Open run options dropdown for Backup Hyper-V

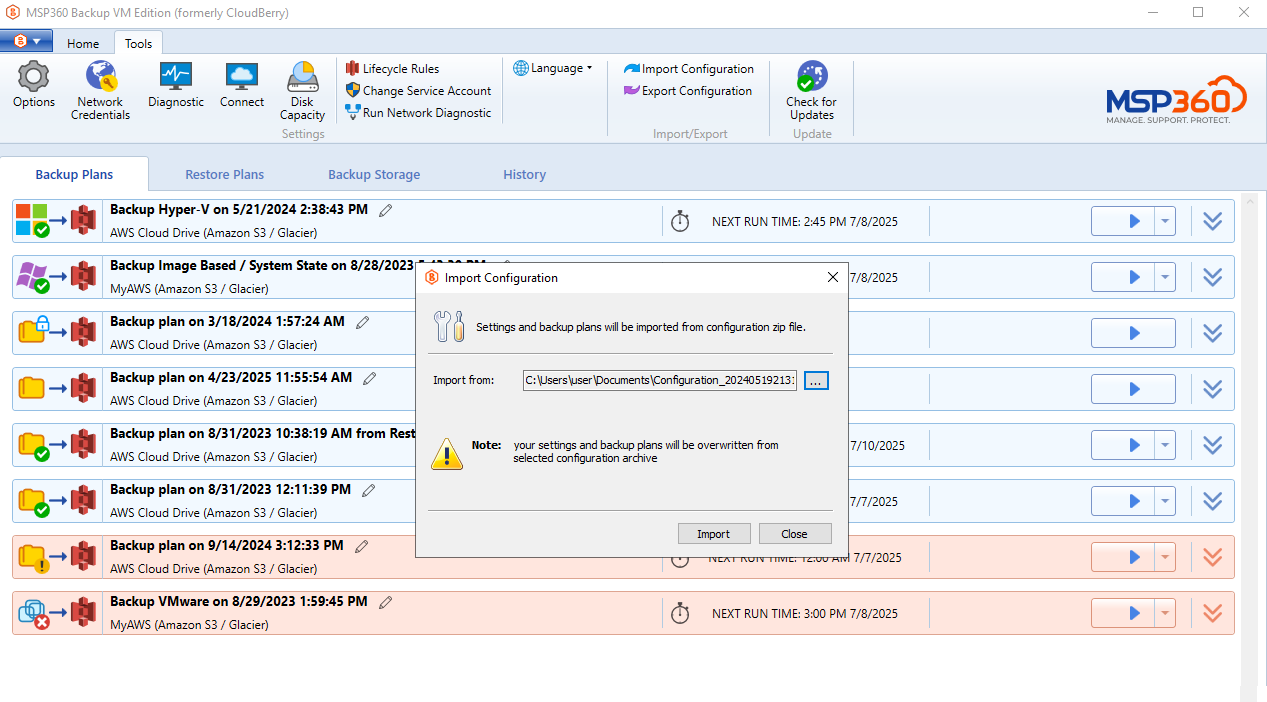pyautogui.click(x=1165, y=221)
